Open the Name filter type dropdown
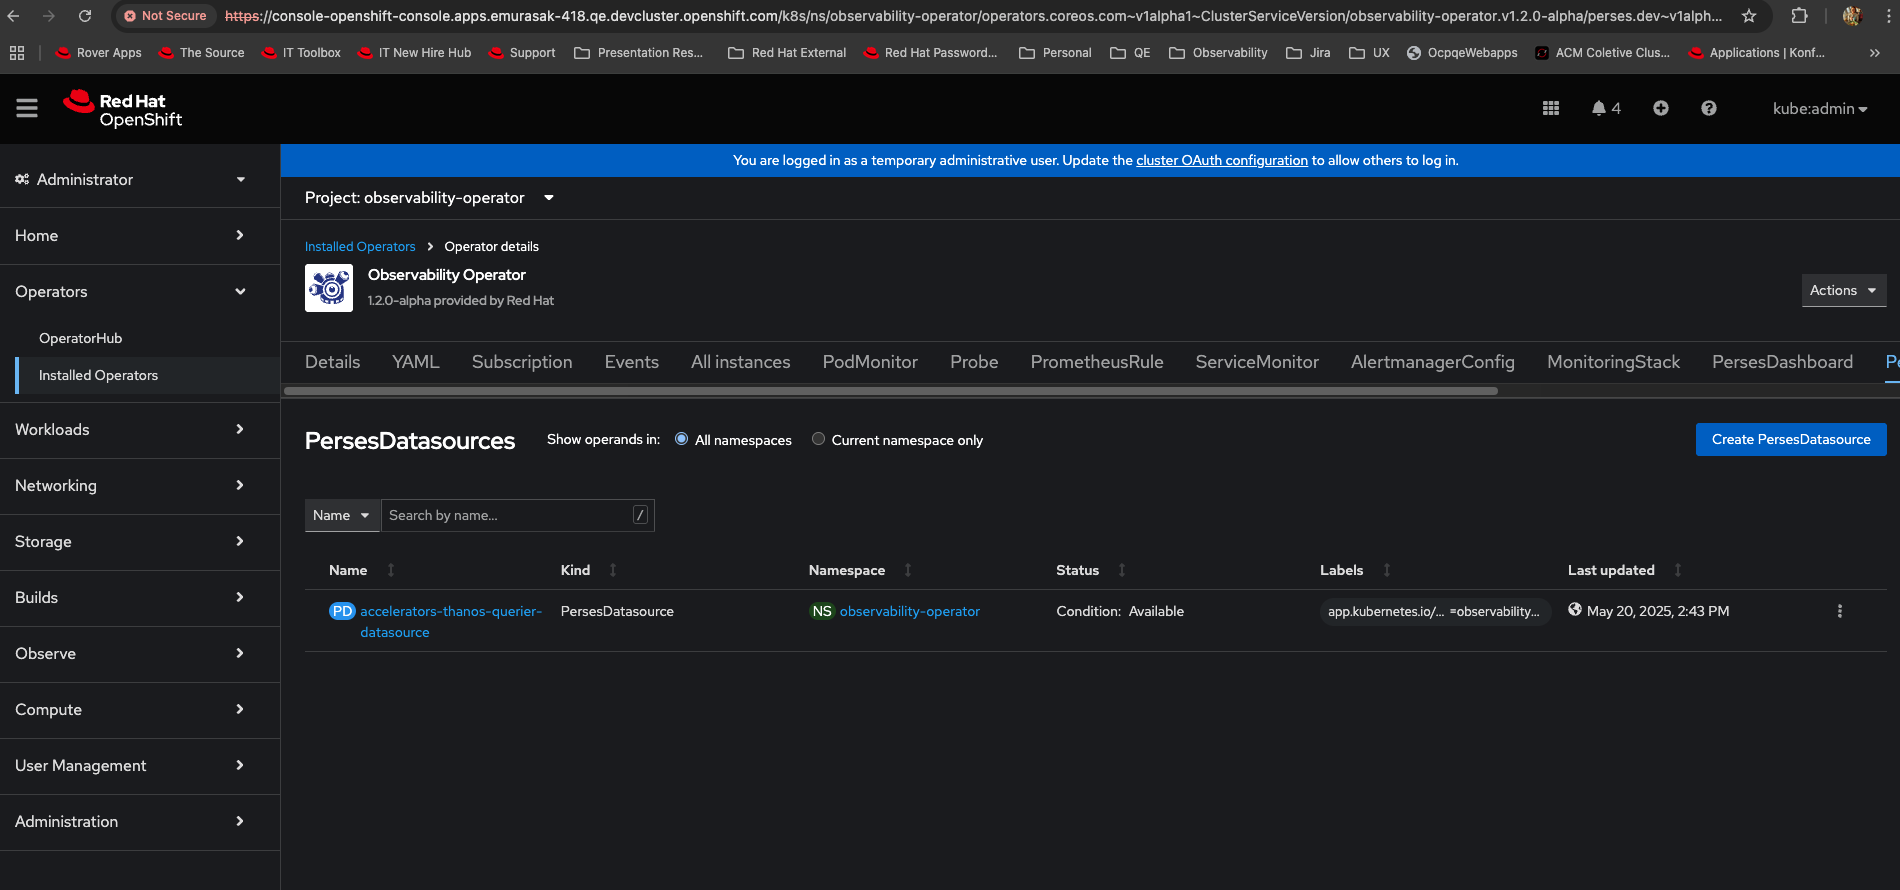This screenshot has width=1900, height=890. [x=342, y=515]
